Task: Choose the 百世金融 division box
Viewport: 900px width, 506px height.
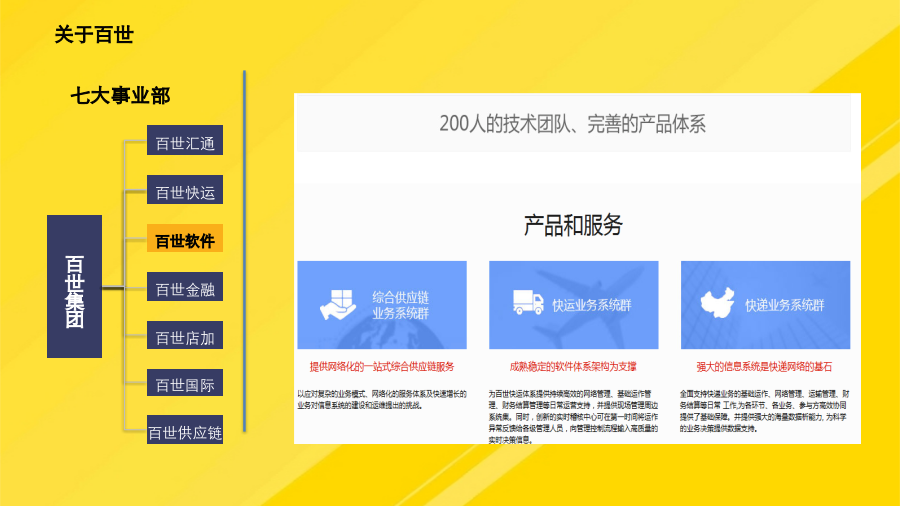Action: pyautogui.click(x=185, y=287)
